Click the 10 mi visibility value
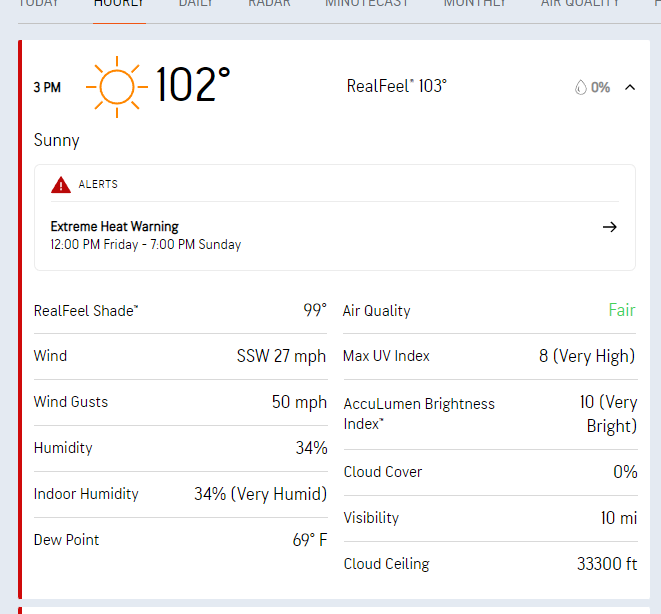The width and height of the screenshot is (661, 614). pos(619,518)
